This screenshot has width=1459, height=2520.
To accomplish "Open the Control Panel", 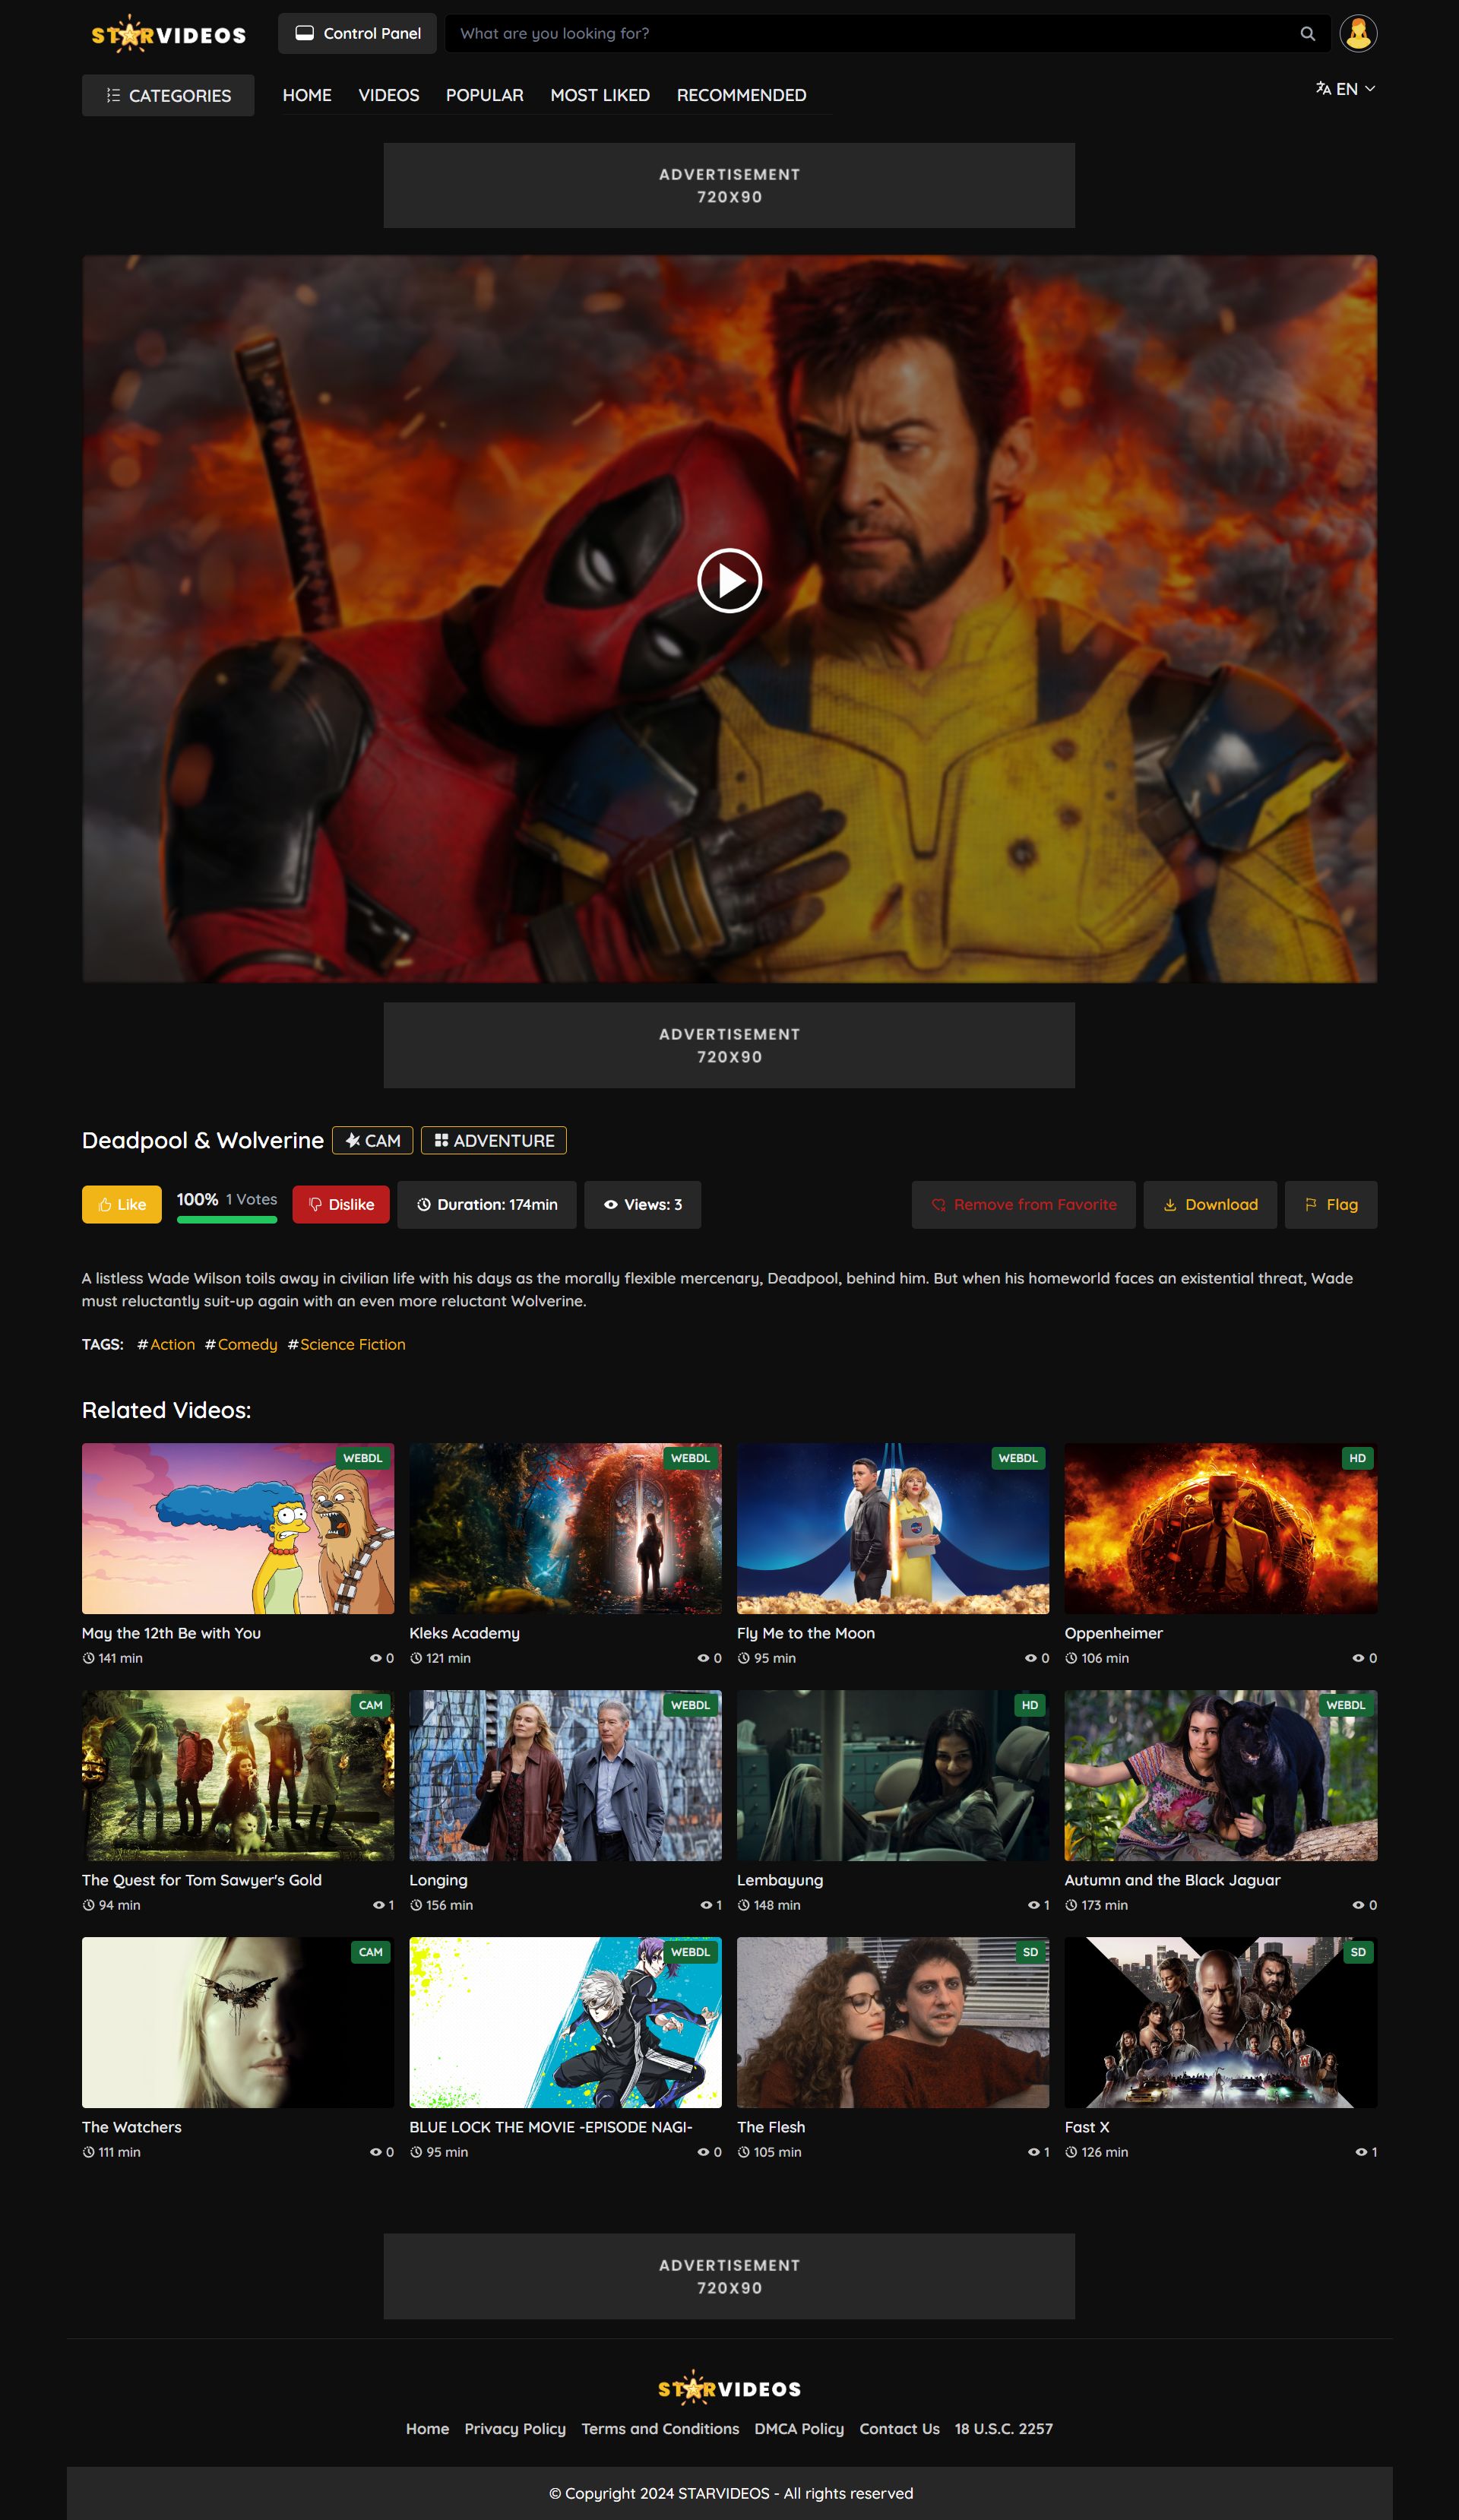I will click(357, 33).
